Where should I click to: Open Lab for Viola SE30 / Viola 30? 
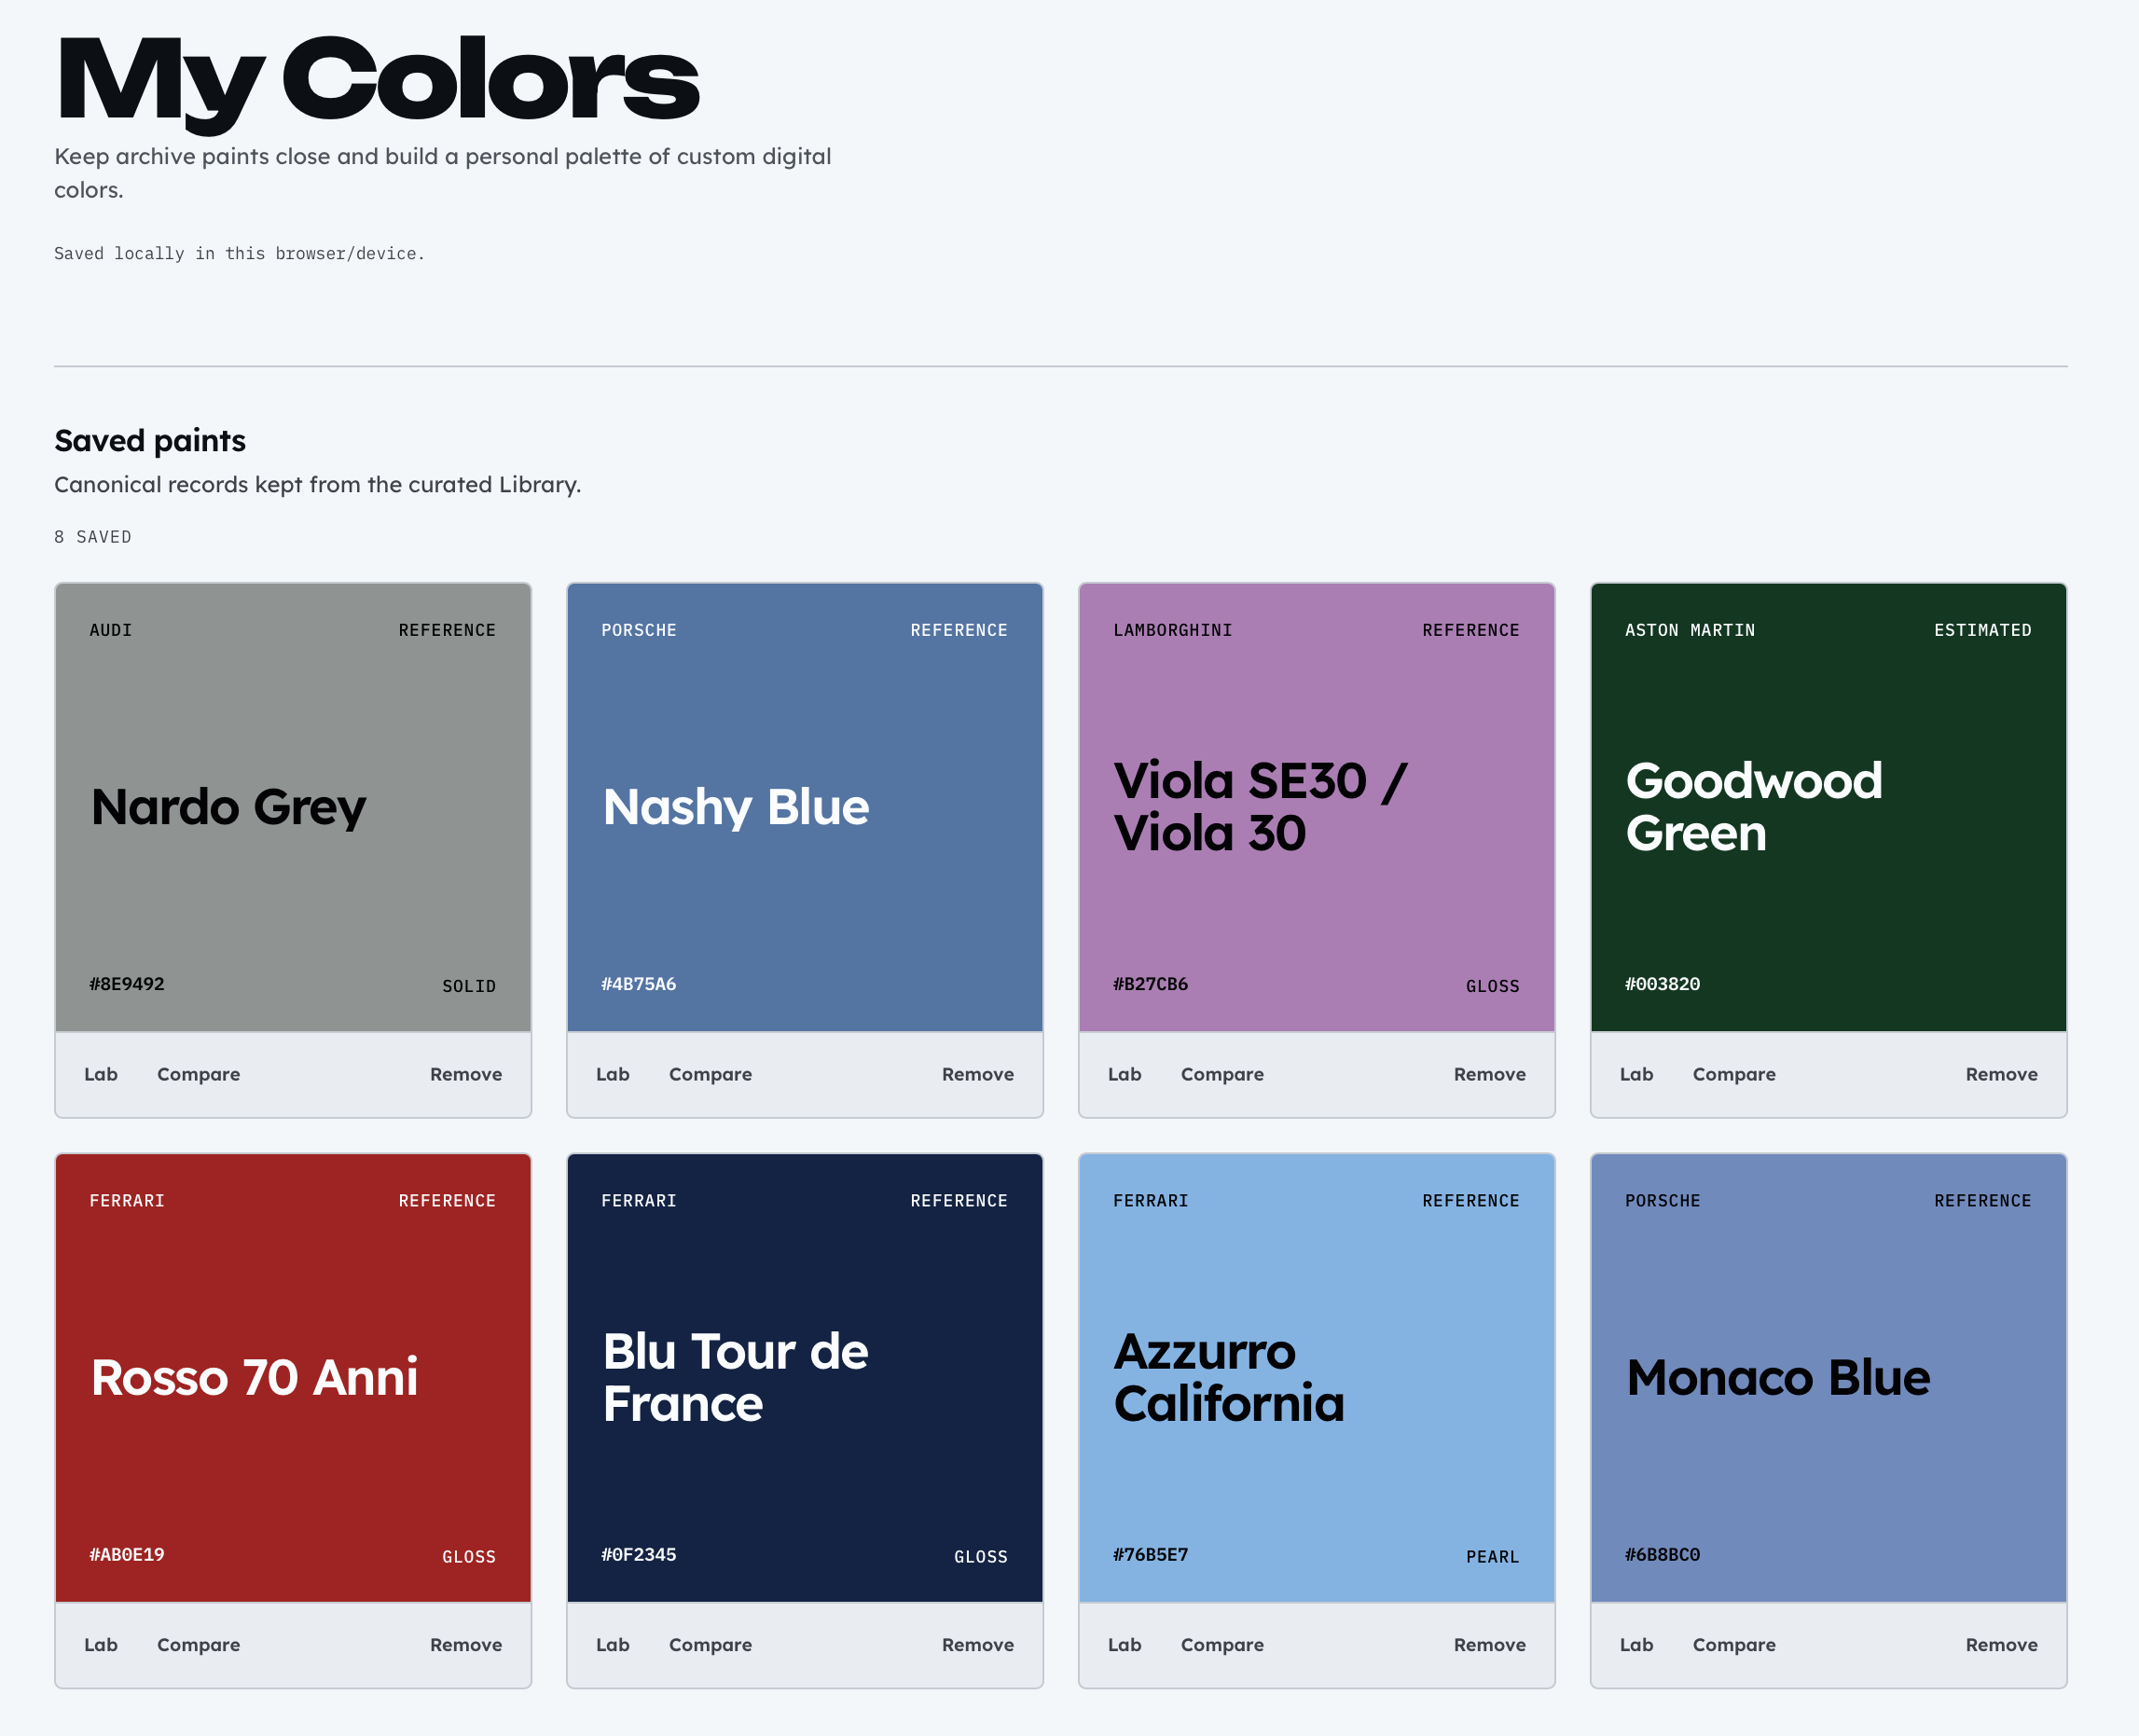point(1125,1074)
